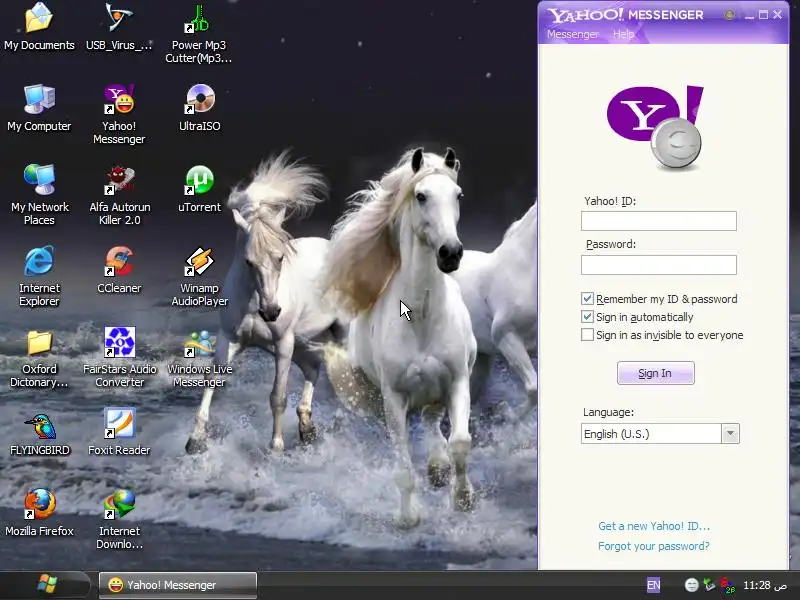800x600 pixels.
Task: Uncheck Remember my ID & password
Action: tap(587, 298)
